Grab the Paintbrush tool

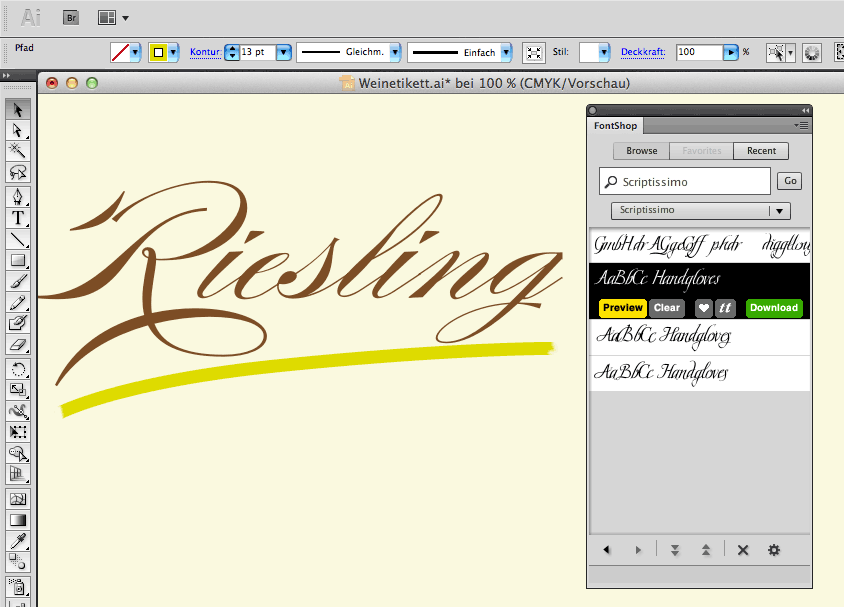(x=17, y=281)
